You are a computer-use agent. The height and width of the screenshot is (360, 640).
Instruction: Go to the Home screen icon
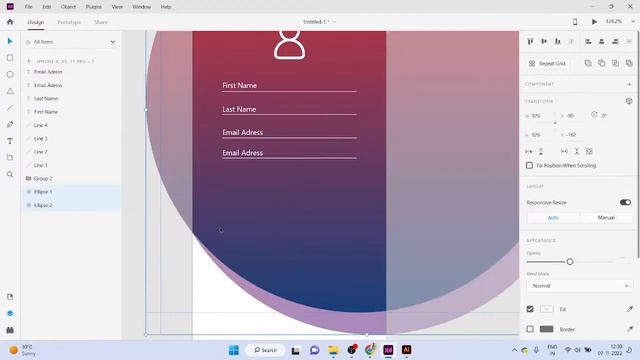click(10, 22)
